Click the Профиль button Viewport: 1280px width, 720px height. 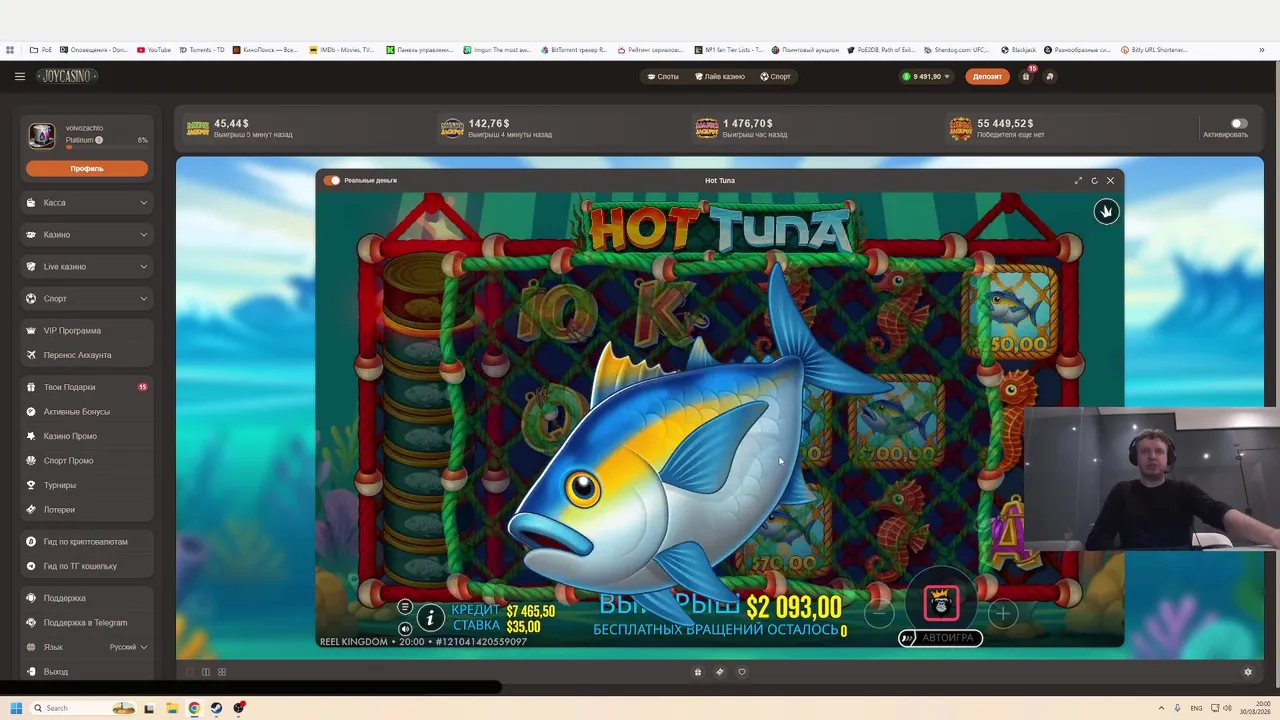pos(87,168)
